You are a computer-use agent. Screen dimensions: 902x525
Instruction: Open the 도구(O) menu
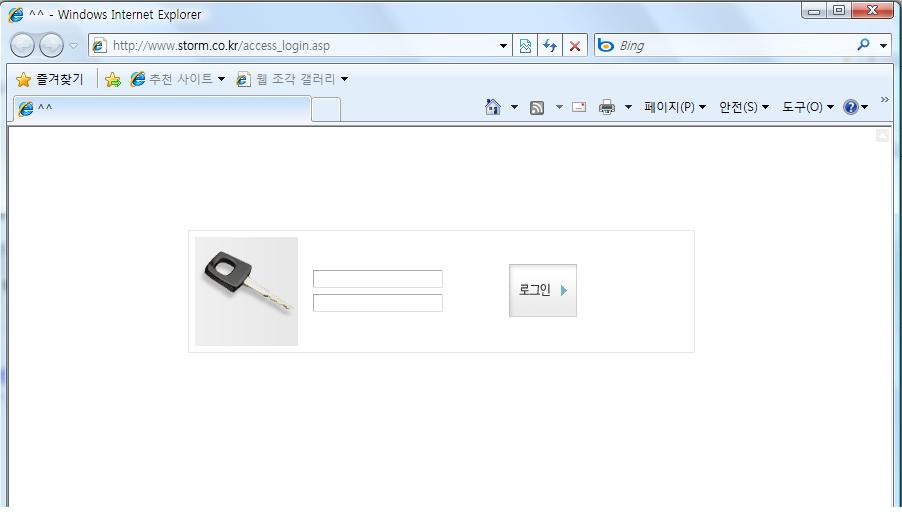click(x=808, y=107)
